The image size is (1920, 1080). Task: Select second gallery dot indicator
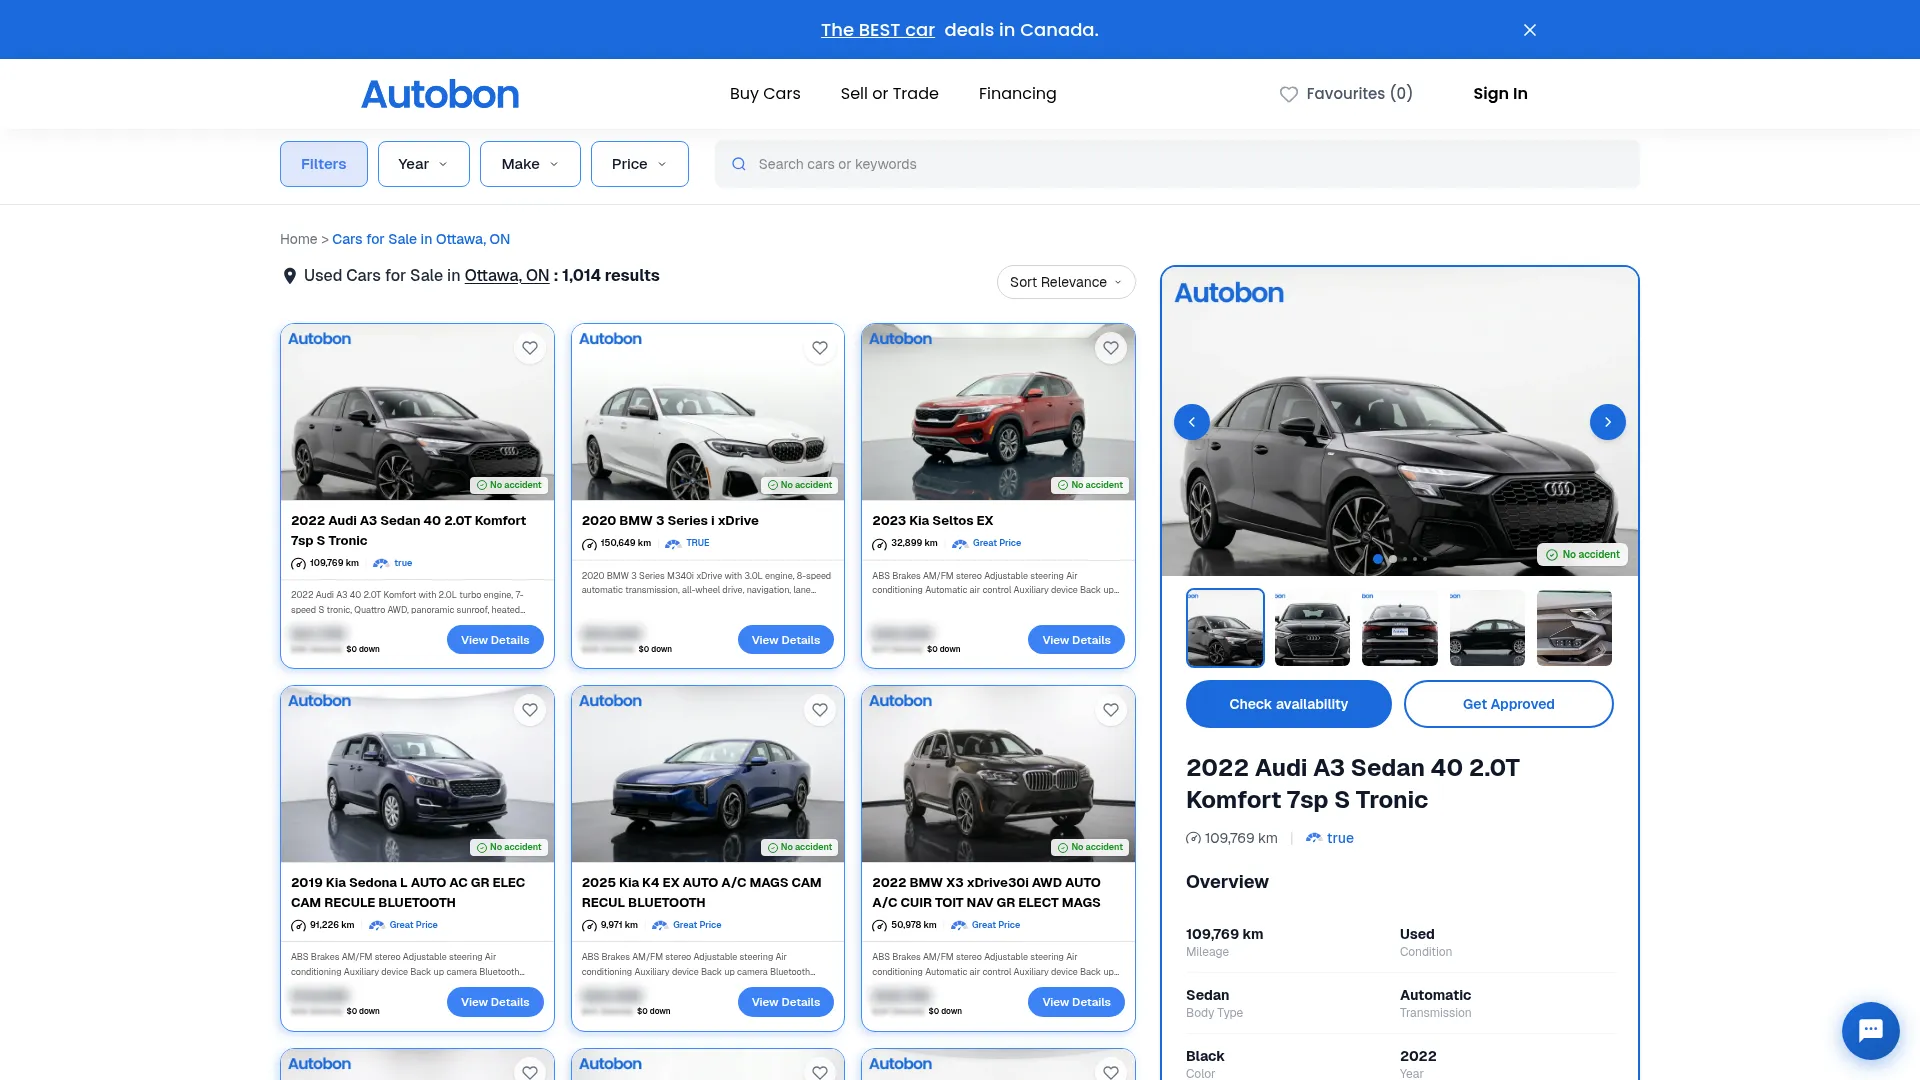[x=1392, y=559]
